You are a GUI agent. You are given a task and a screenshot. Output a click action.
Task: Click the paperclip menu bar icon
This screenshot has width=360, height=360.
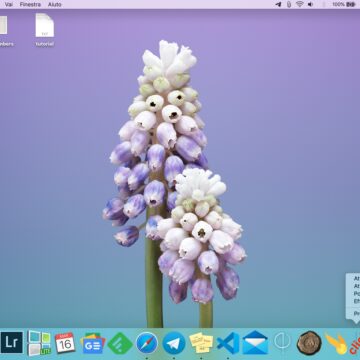click(x=289, y=4)
